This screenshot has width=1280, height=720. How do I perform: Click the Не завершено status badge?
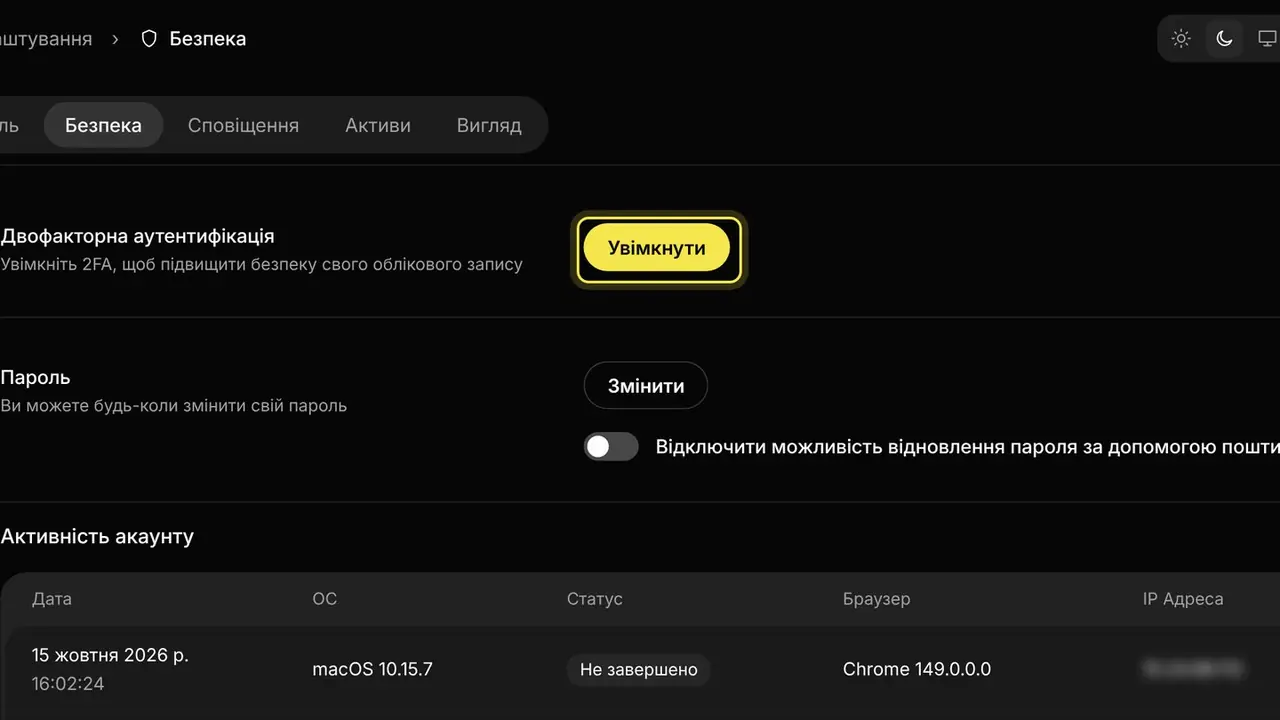[x=639, y=670]
